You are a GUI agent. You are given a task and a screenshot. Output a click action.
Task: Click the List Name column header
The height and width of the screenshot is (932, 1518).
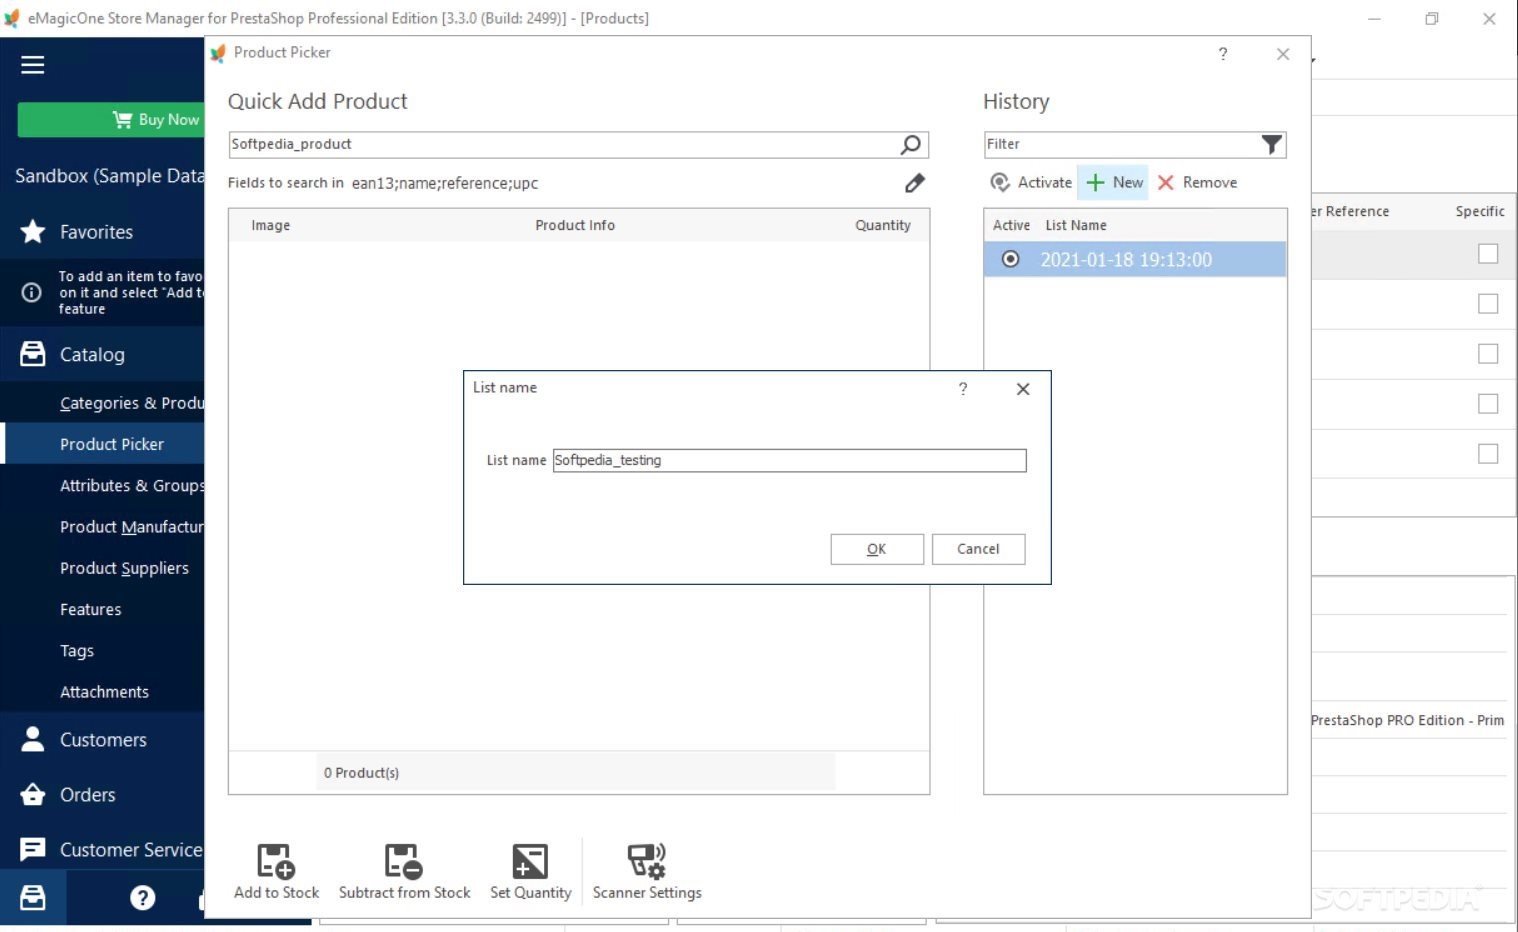tap(1076, 225)
